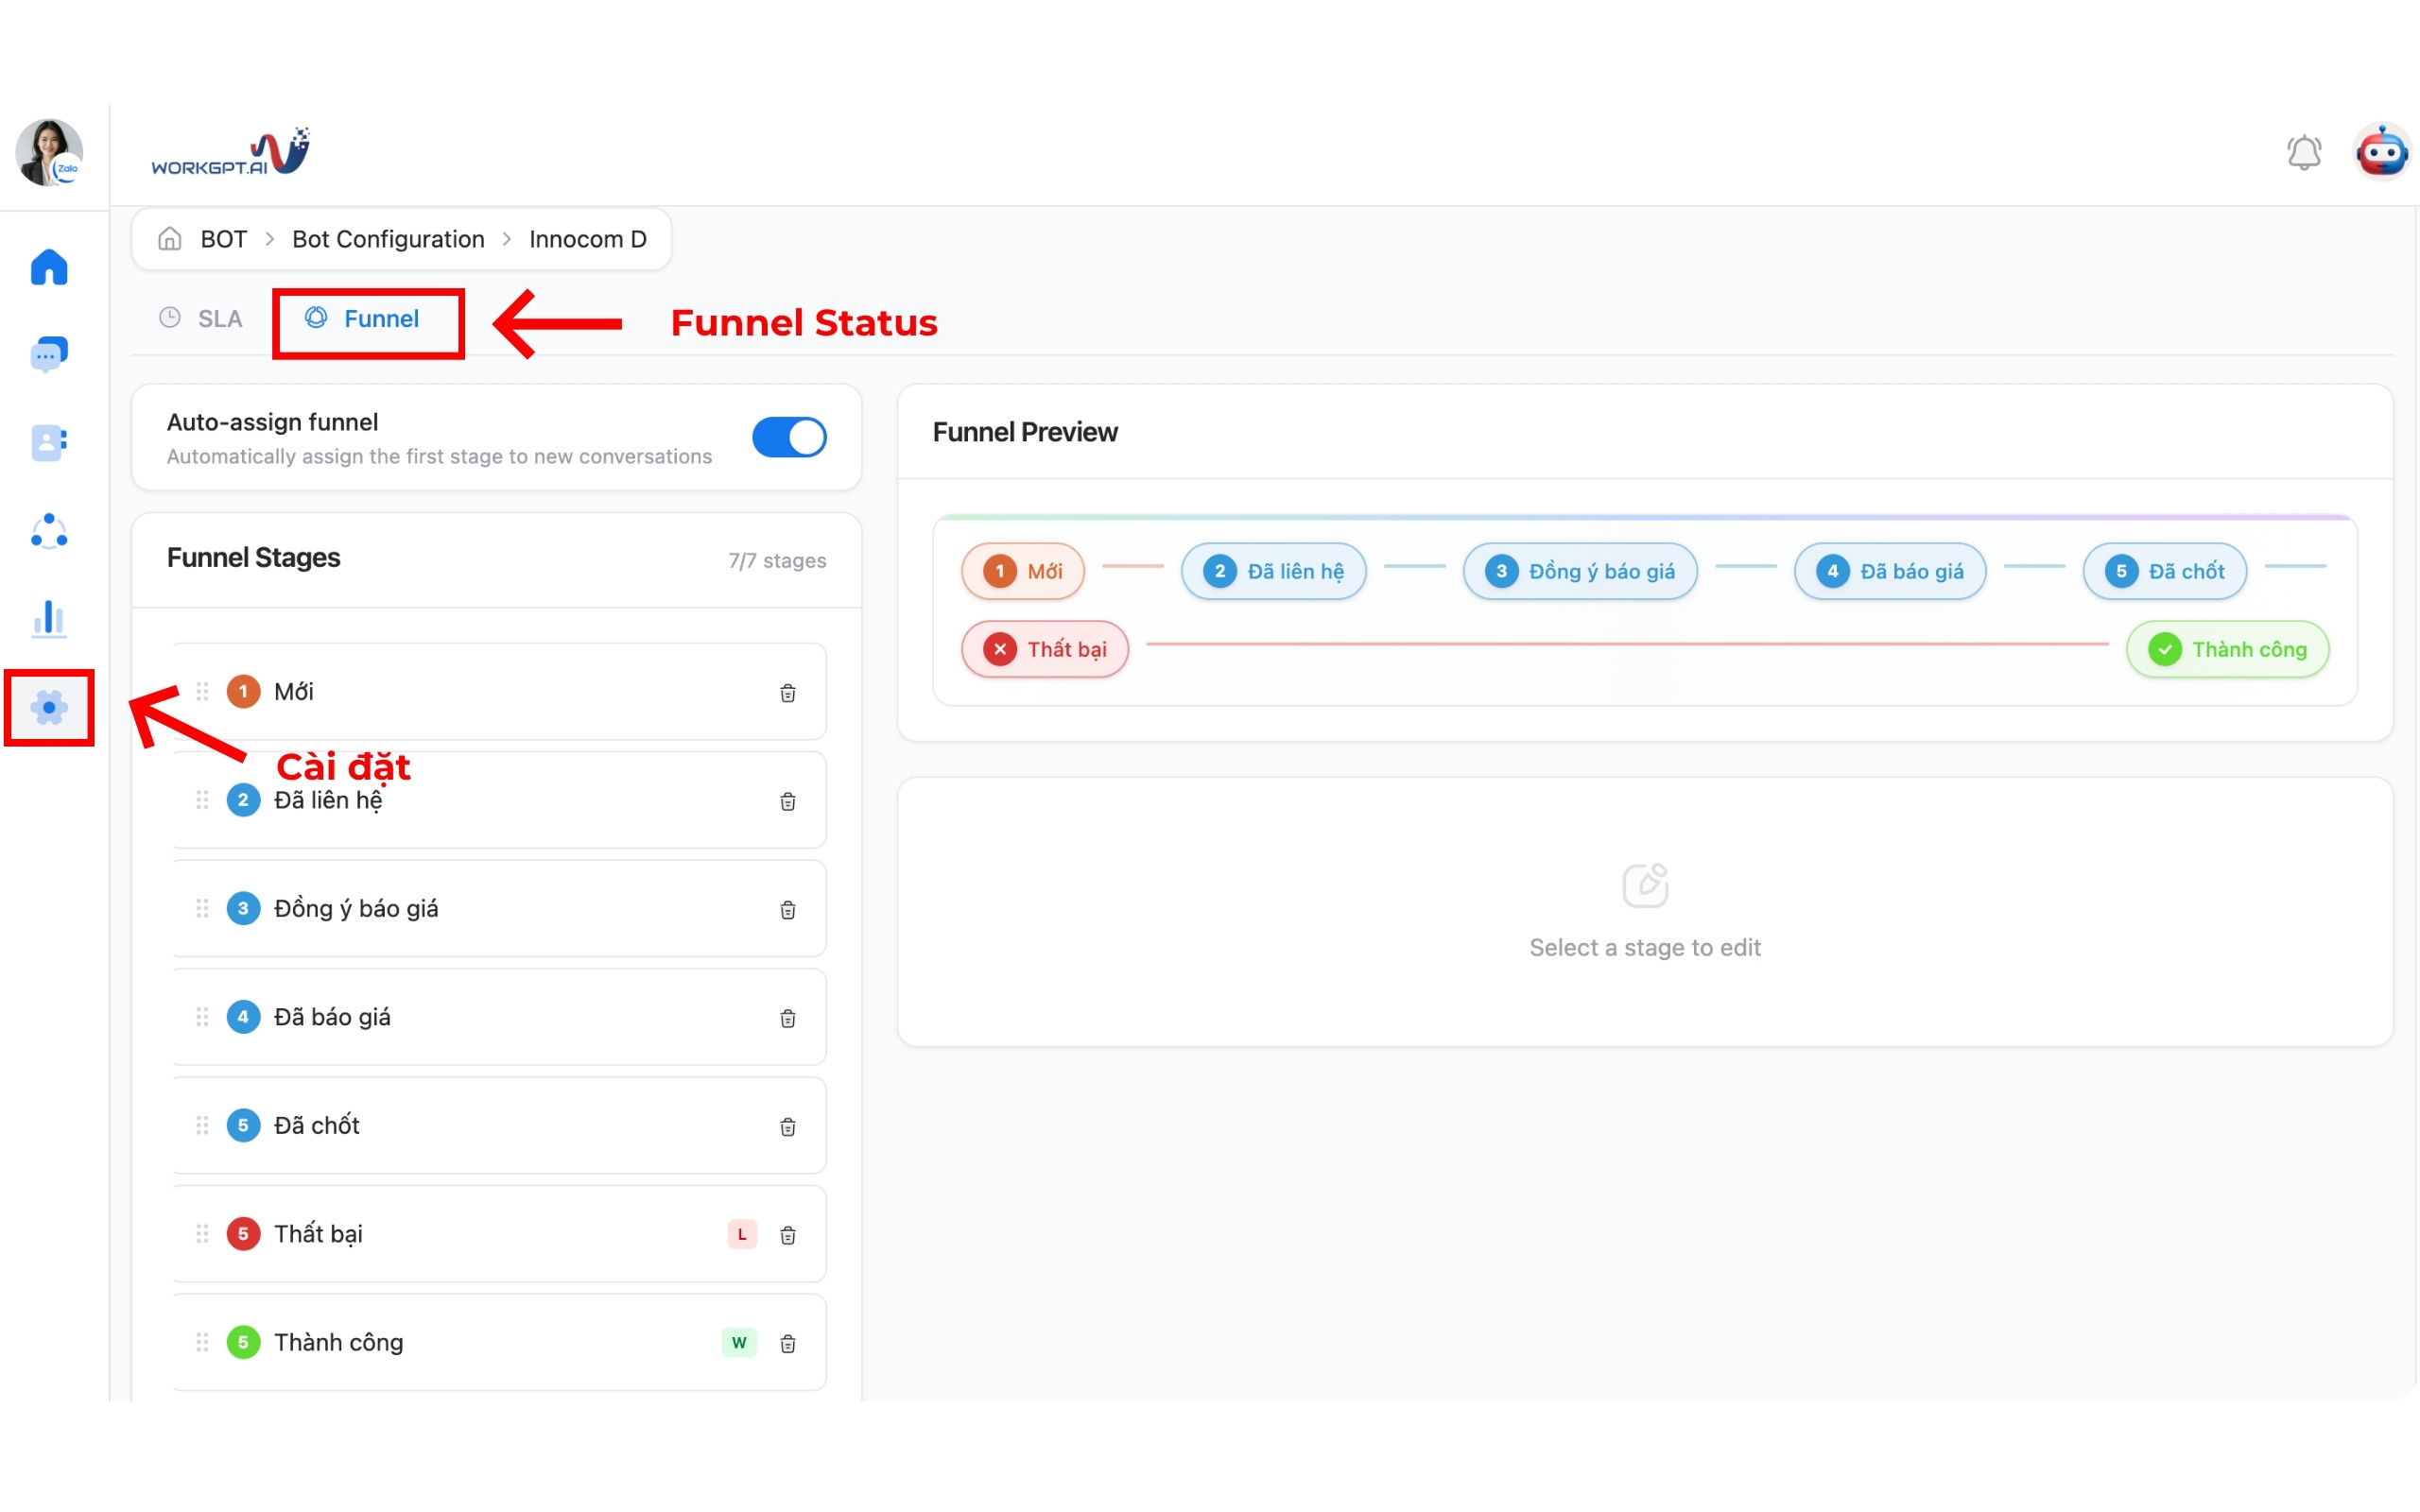This screenshot has height=1512, width=2420.
Task: Delete the 'Đã liên hệ' stage
Action: click(787, 801)
